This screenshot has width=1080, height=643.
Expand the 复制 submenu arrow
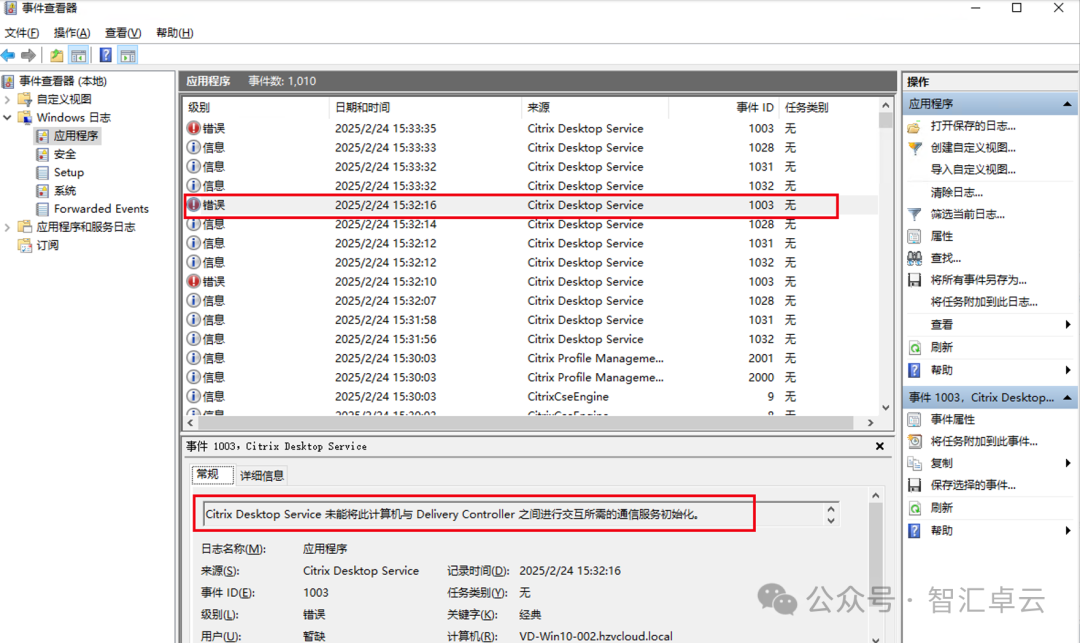(1068, 463)
